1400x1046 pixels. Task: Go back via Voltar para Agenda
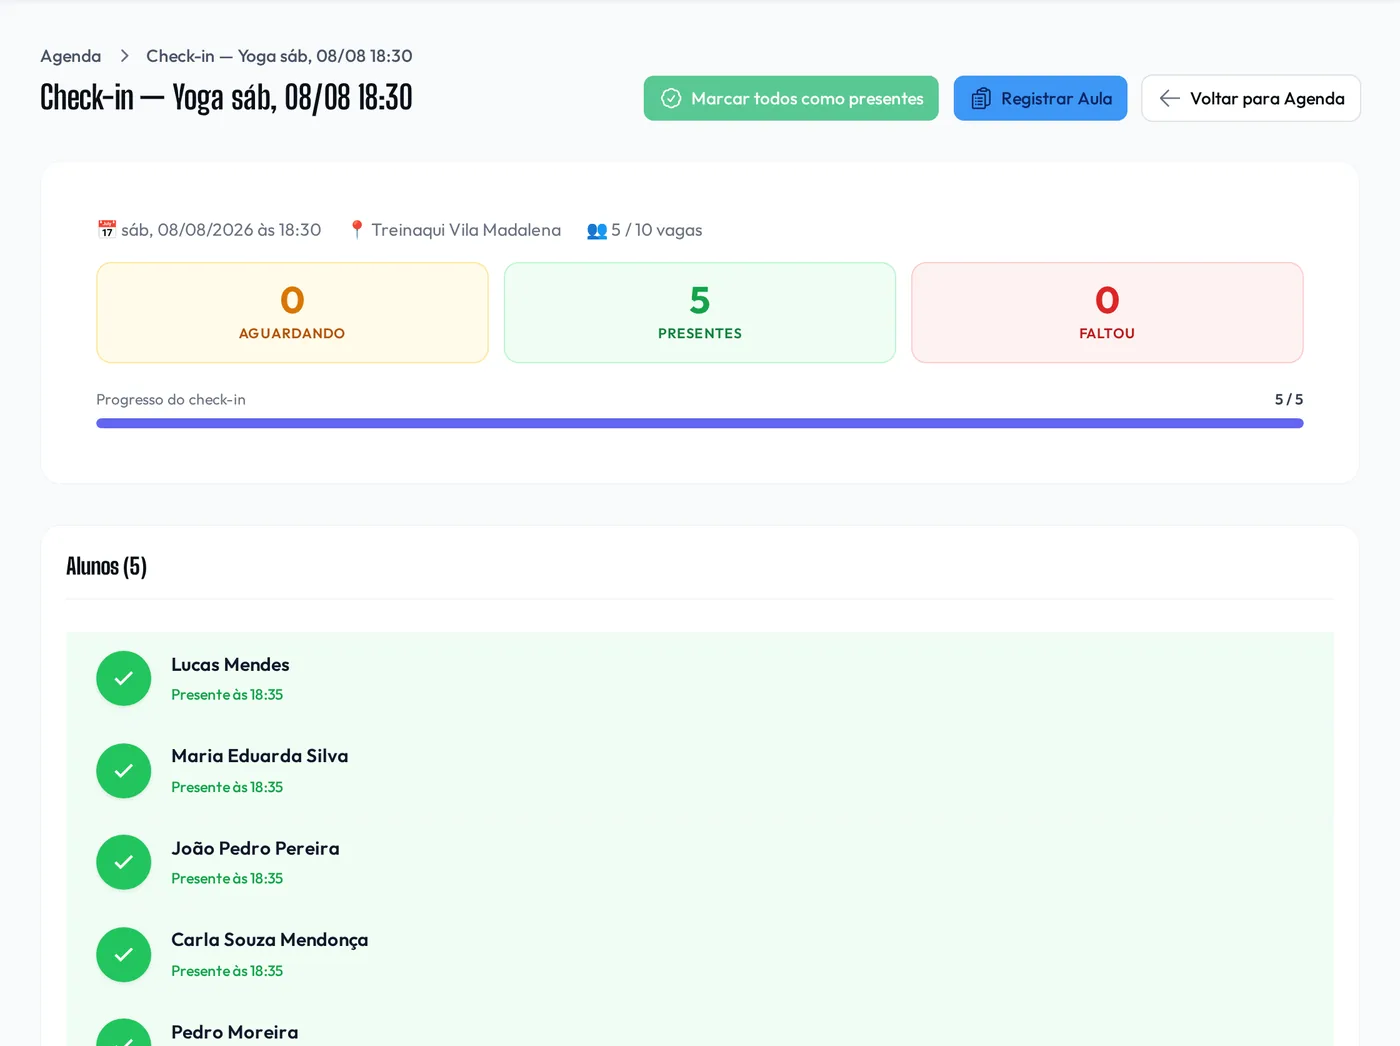(1251, 98)
